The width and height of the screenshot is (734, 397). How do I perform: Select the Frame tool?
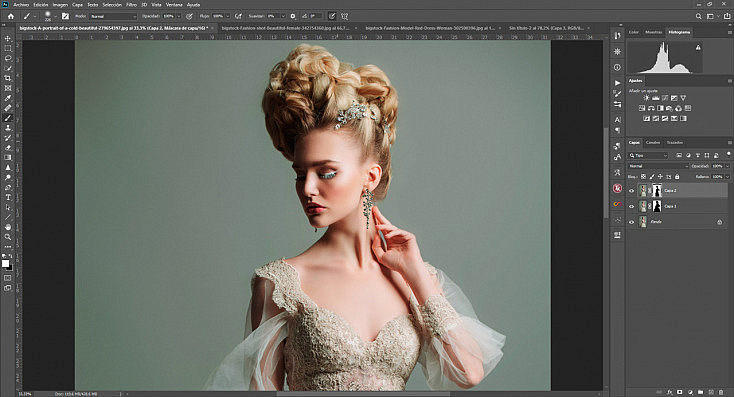click(7, 88)
